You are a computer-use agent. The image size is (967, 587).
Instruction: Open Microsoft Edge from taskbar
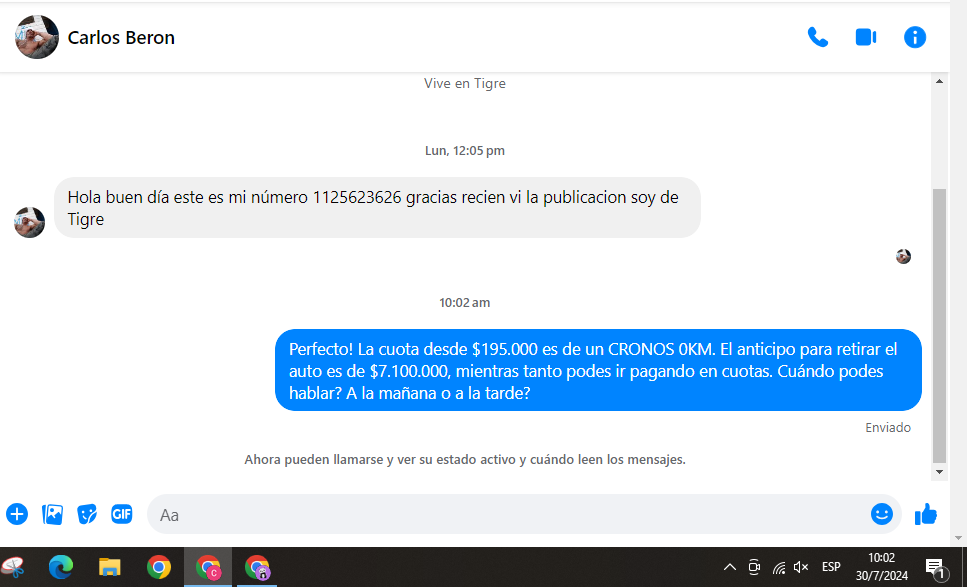tap(62, 567)
